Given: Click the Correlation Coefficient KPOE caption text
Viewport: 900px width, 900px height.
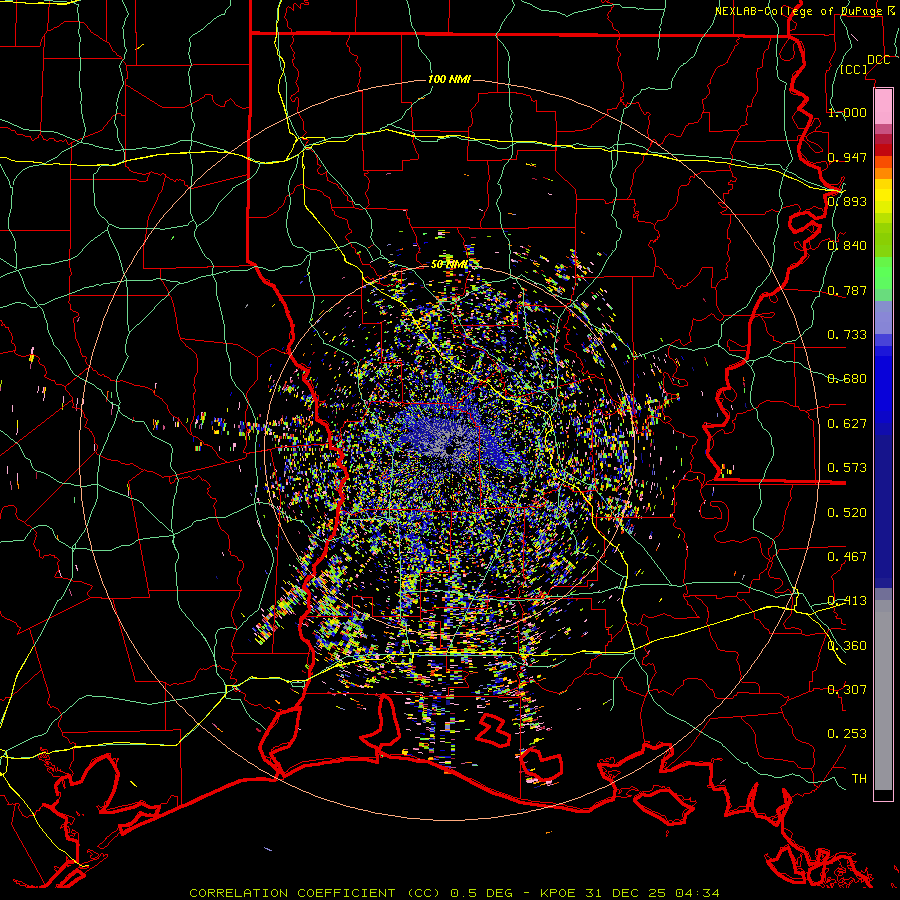Looking at the screenshot, I should [454, 893].
